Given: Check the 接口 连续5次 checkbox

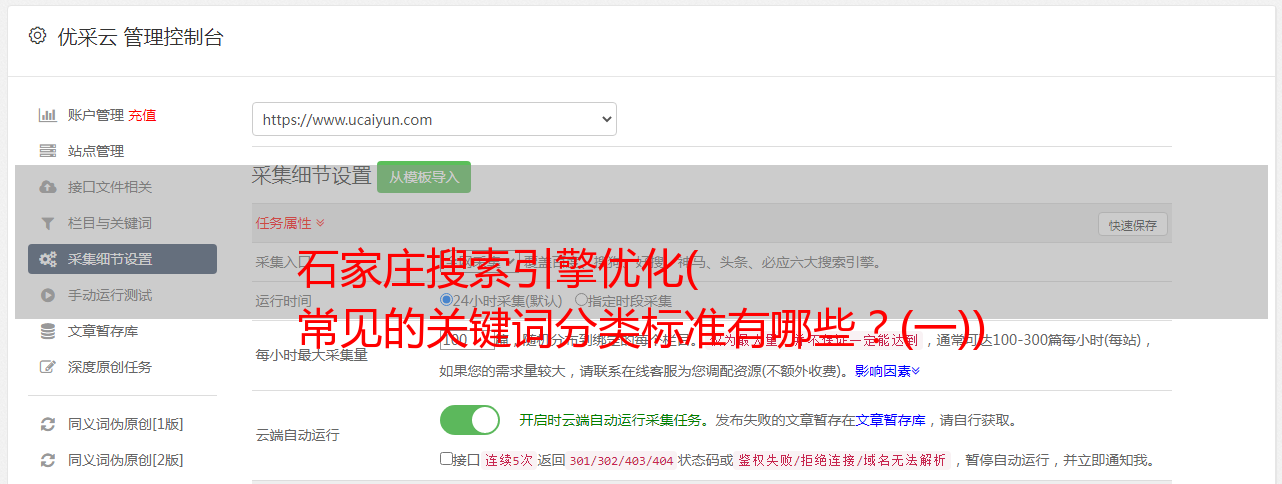Looking at the screenshot, I should click(446, 459).
